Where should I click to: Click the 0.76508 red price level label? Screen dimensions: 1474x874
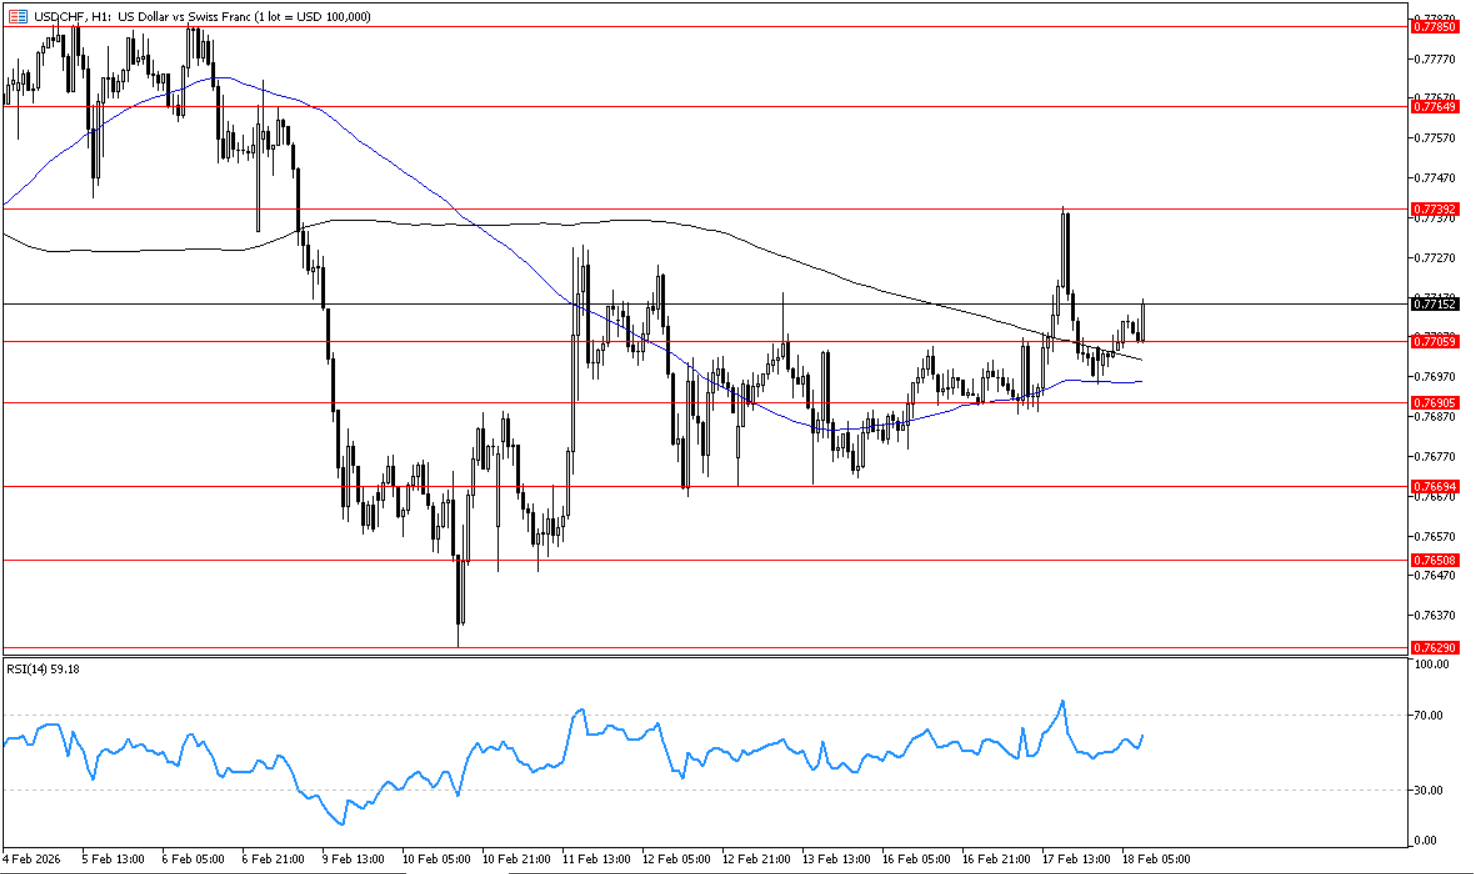click(1434, 560)
